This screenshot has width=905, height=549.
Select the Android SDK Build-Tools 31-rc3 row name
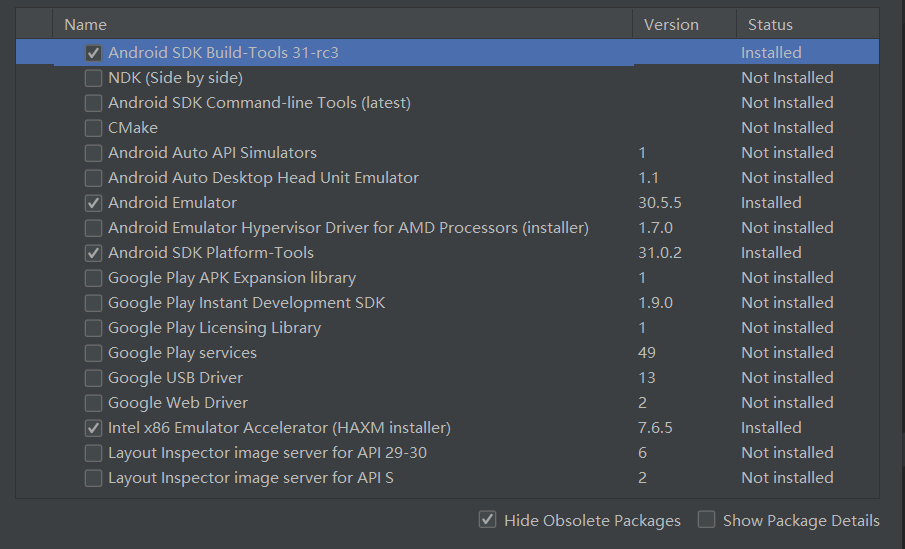223,53
